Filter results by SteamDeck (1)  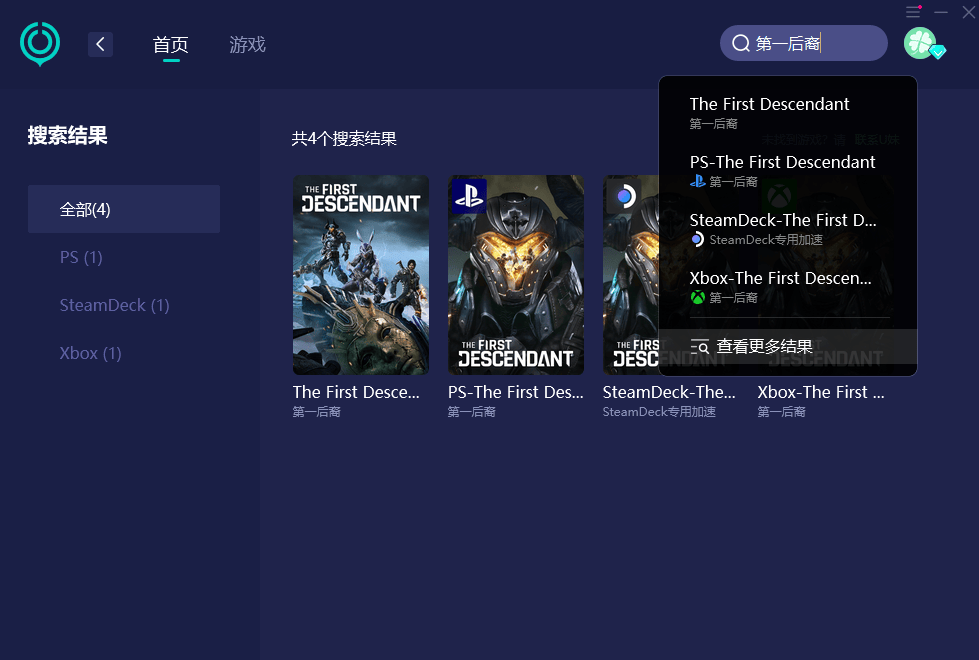114,305
